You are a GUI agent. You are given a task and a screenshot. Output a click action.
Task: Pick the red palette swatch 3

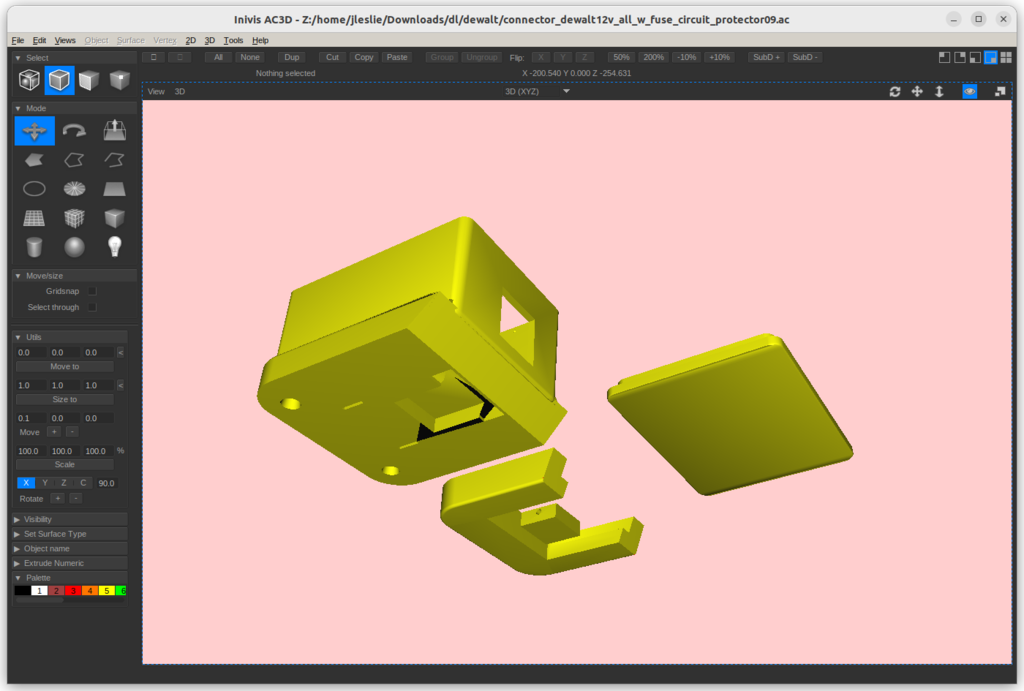click(x=73, y=590)
